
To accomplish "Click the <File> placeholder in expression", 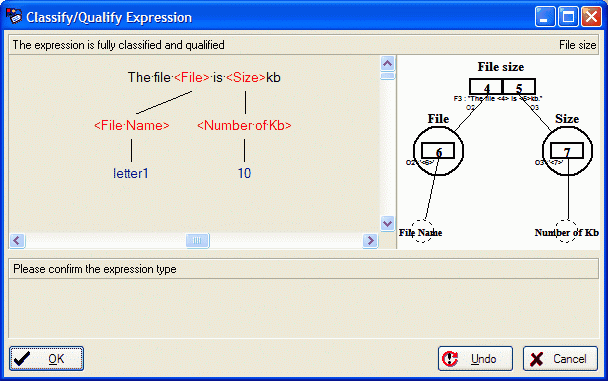I will click(192, 78).
